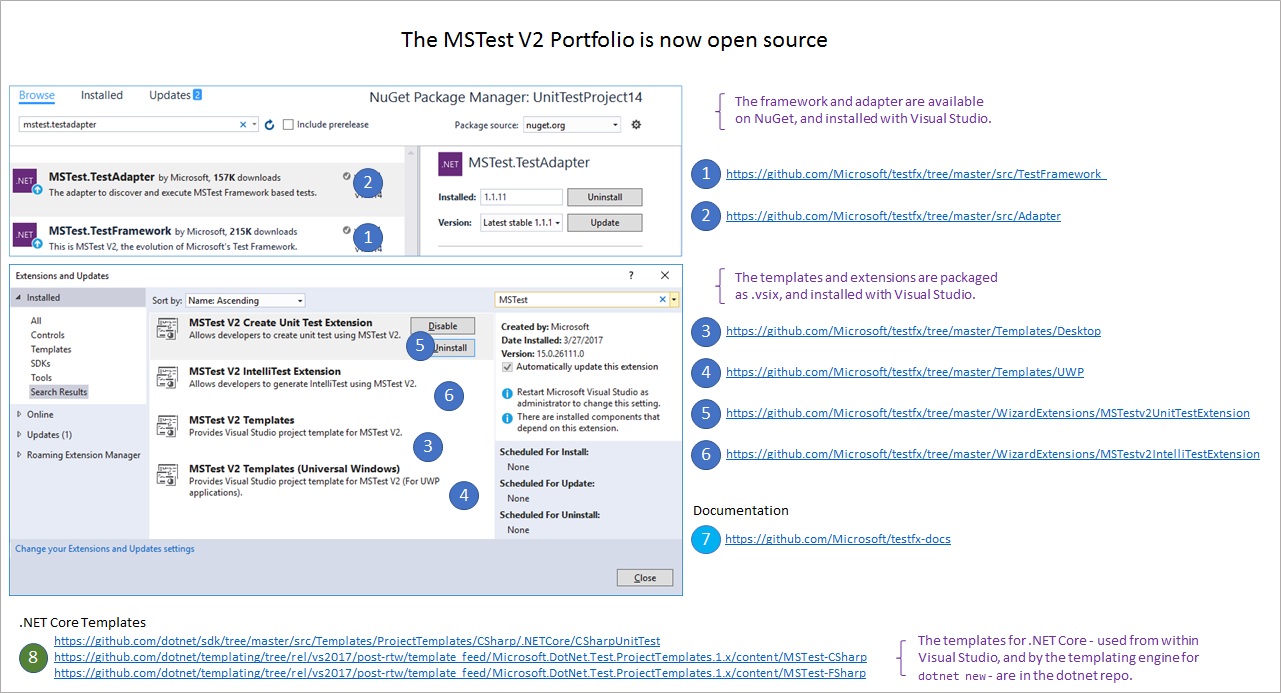Open the src/TestFramework GitHub link
1281x693 pixels.
[915, 173]
